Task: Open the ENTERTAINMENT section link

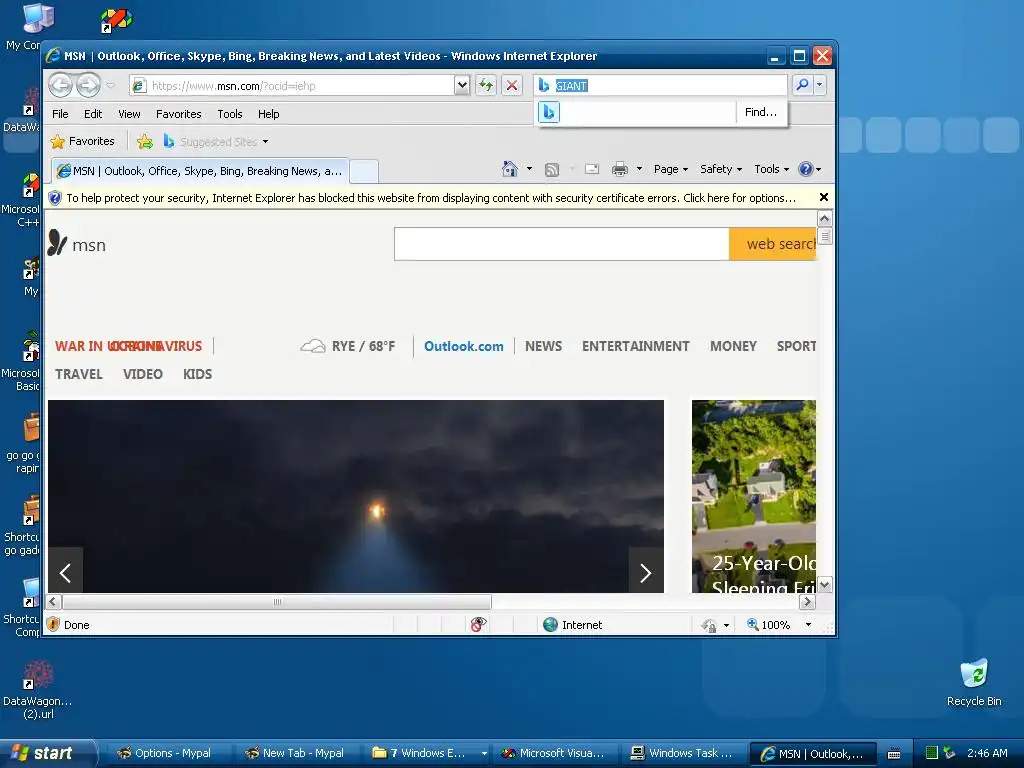Action: pyautogui.click(x=635, y=346)
